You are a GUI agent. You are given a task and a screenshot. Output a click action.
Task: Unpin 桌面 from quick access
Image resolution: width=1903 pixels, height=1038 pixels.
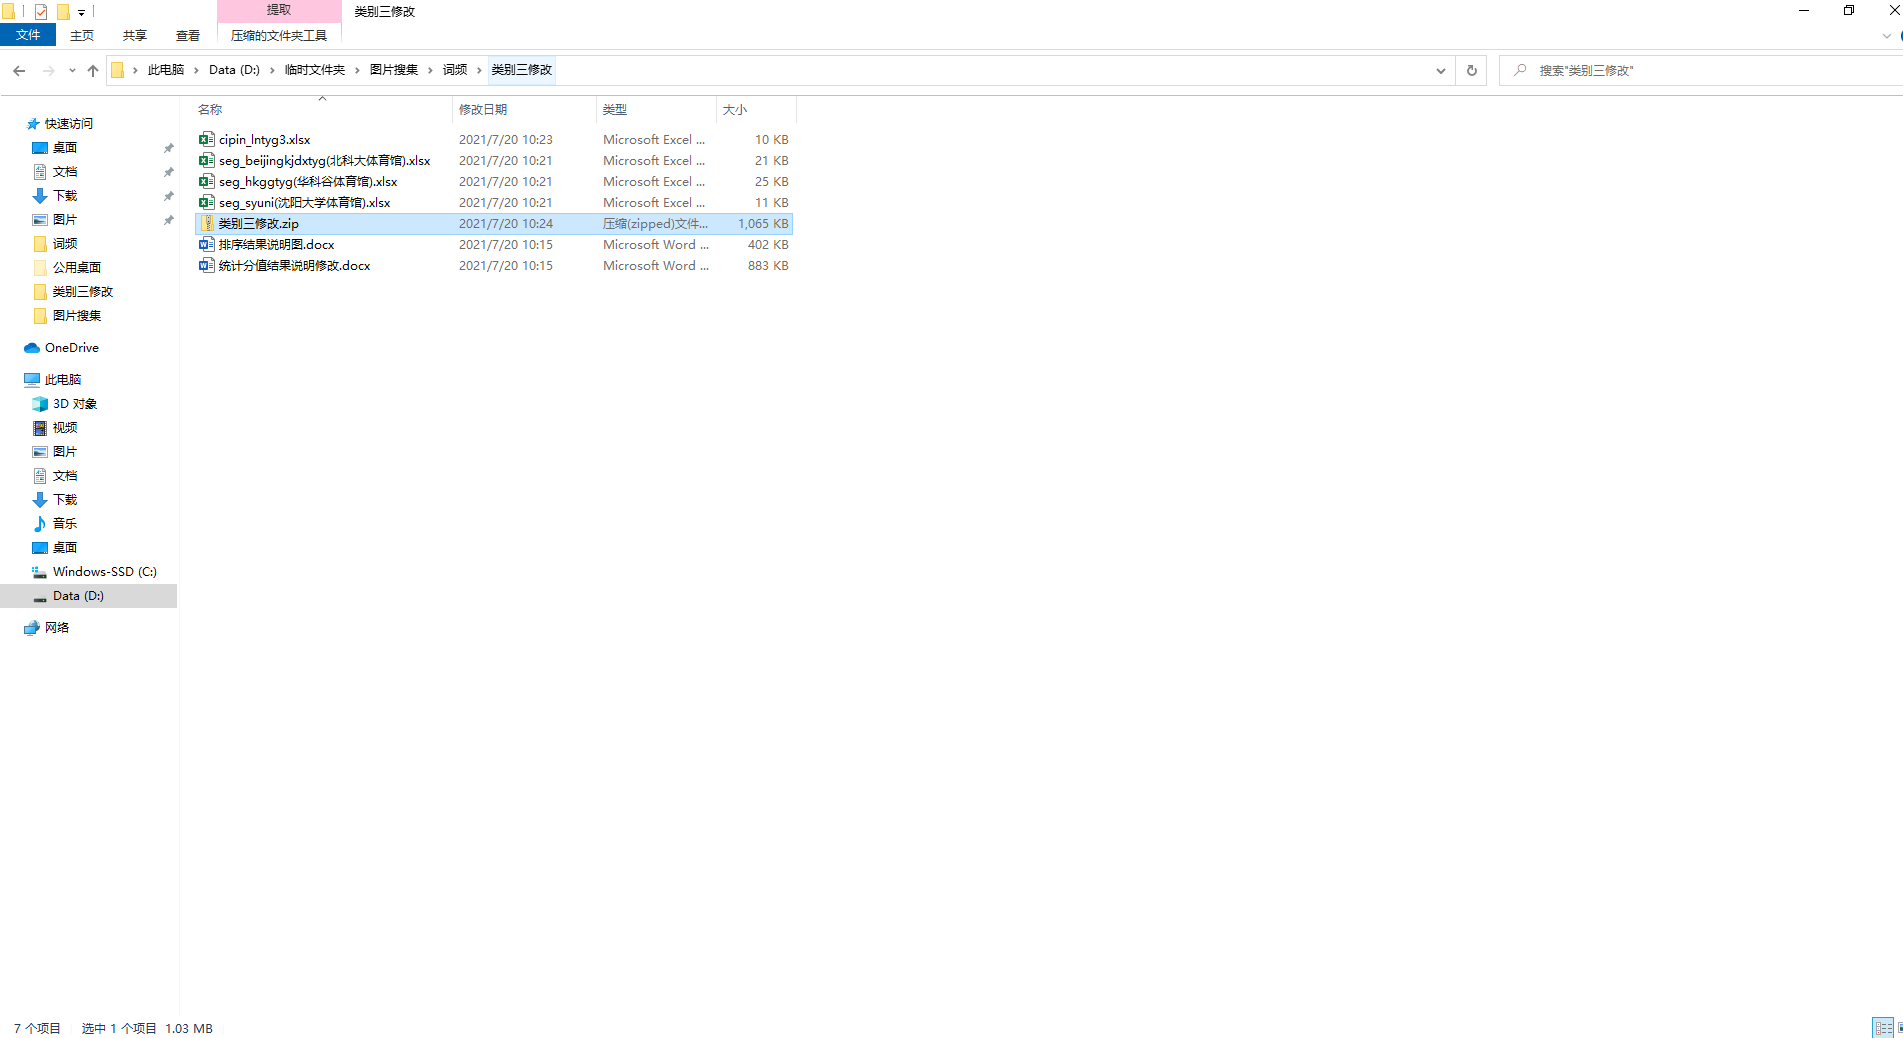click(168, 148)
